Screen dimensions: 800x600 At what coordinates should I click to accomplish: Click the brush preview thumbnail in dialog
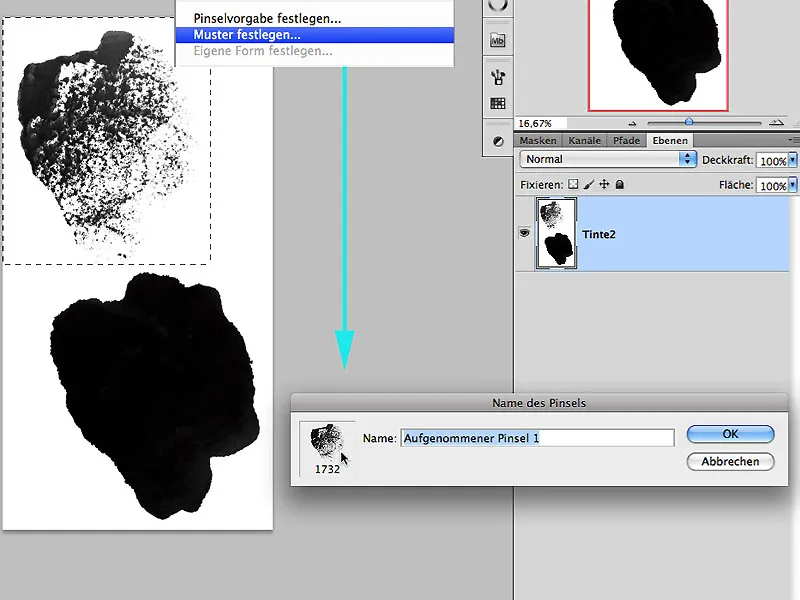tap(327, 441)
